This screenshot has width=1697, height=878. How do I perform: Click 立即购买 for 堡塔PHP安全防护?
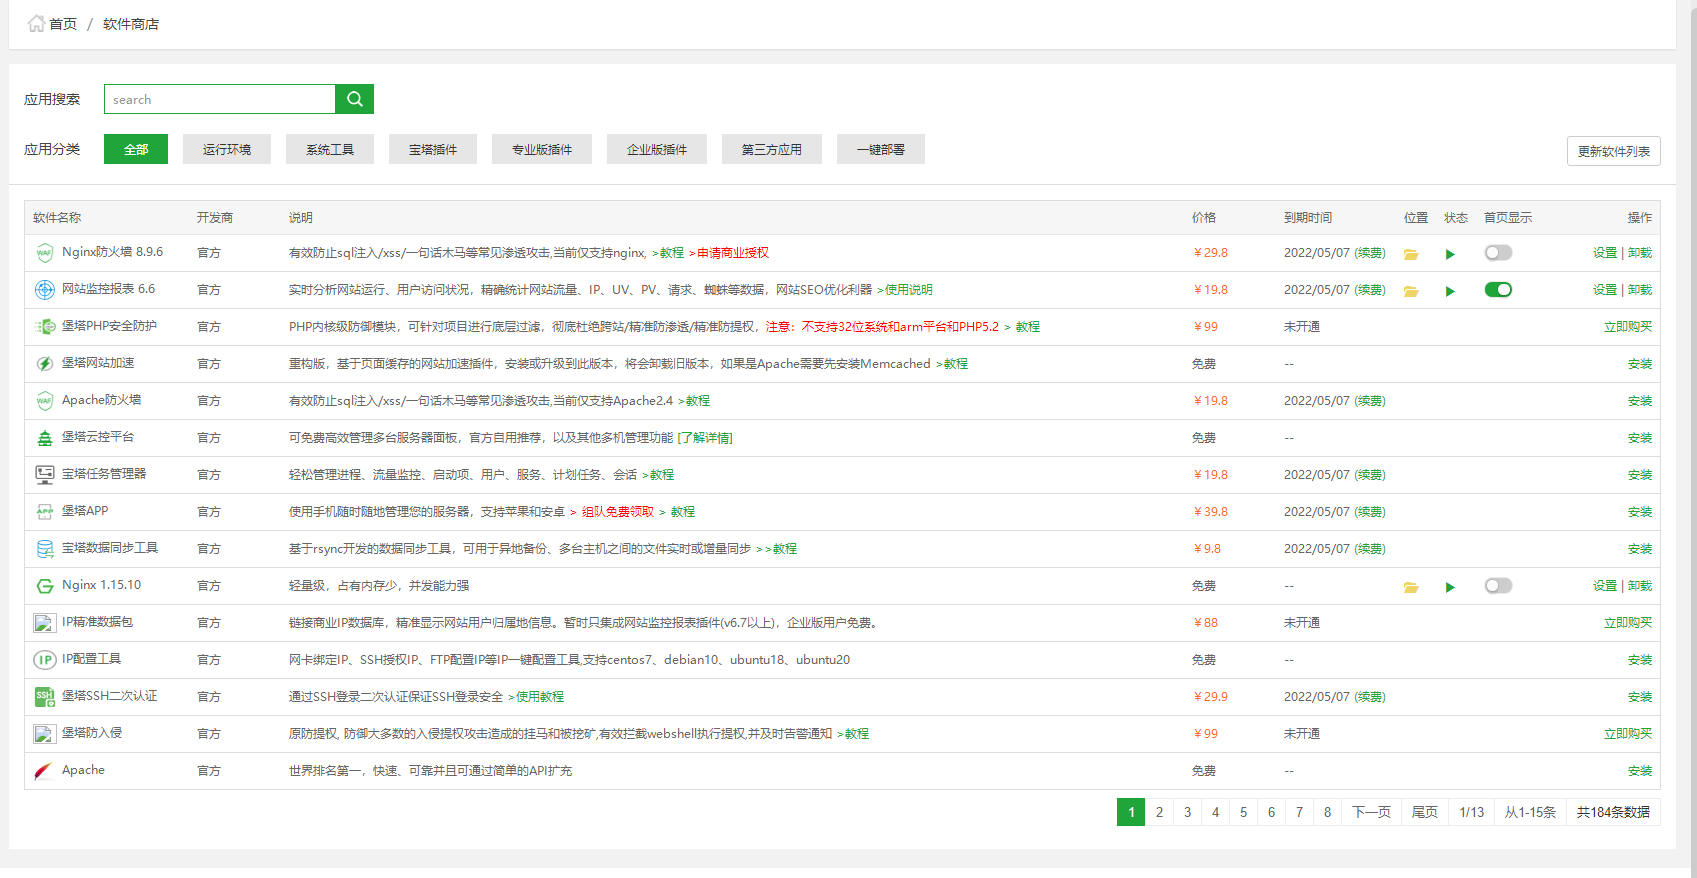pos(1628,327)
